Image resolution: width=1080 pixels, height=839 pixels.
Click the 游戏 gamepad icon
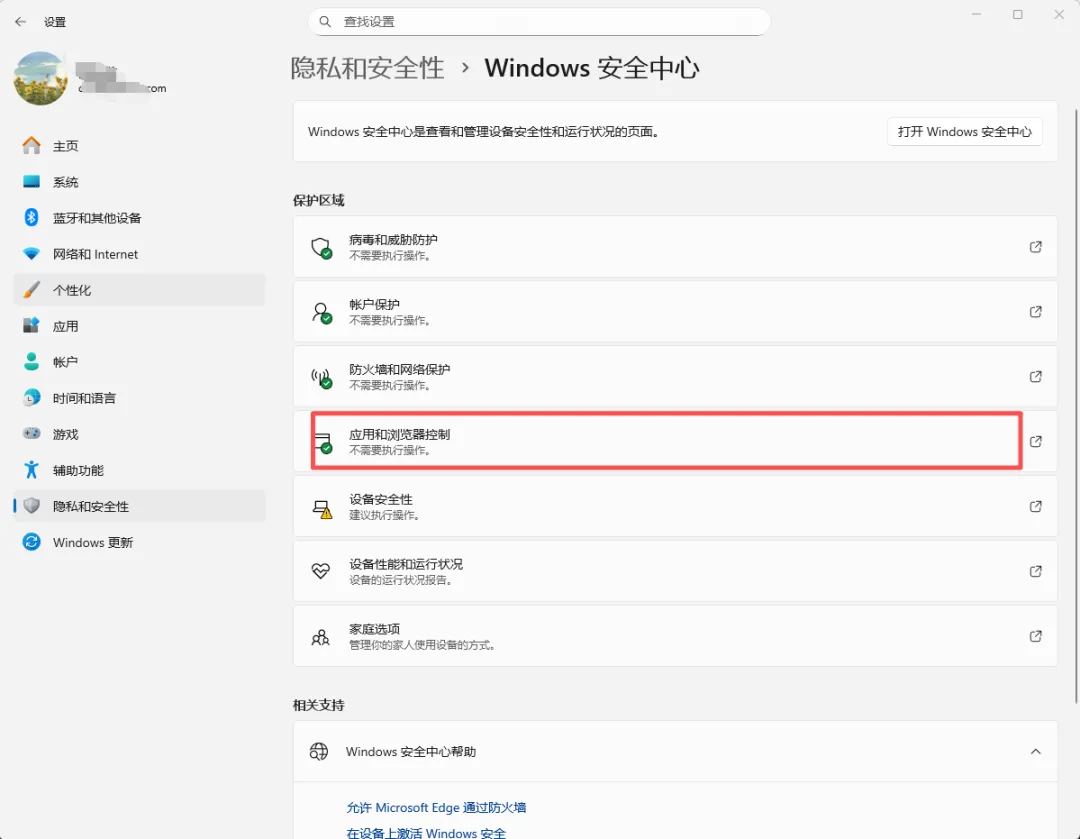(x=31, y=434)
